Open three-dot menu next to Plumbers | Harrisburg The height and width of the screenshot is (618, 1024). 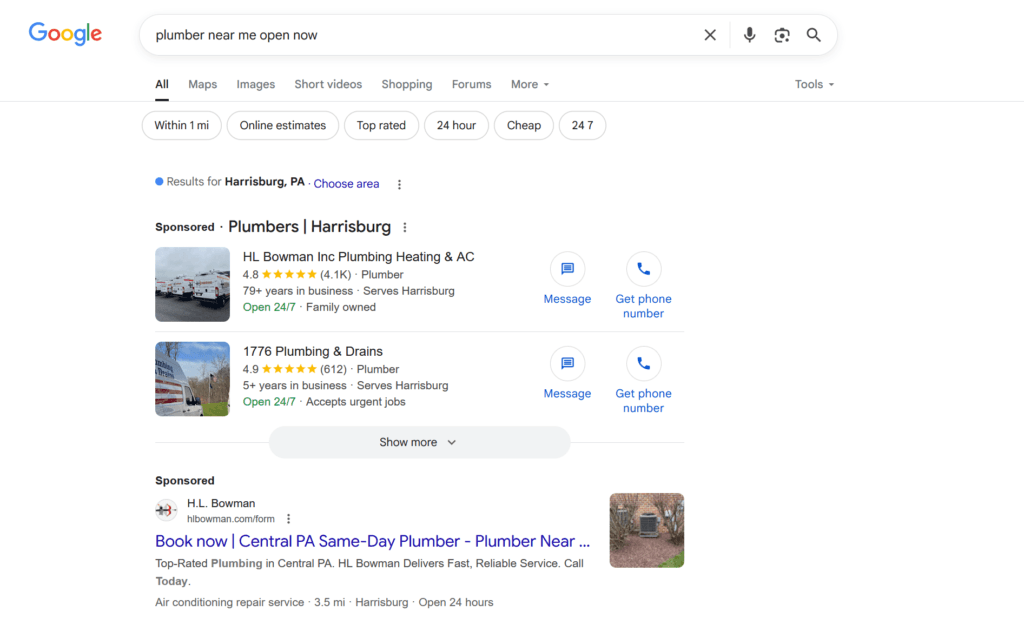tap(405, 227)
